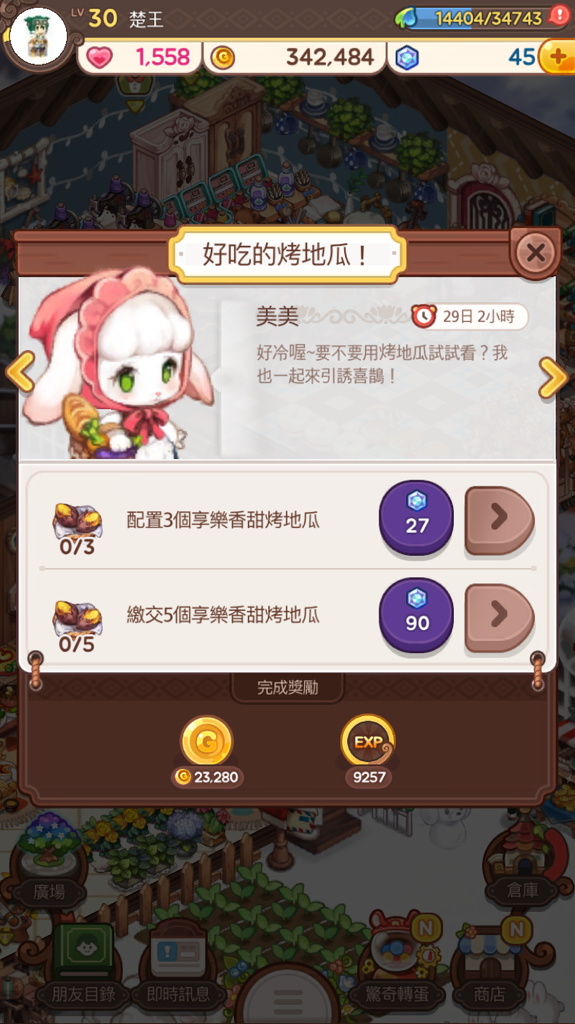The width and height of the screenshot is (575, 1024).
Task: Open the 即時訊息 instant messages icon
Action: click(178, 967)
